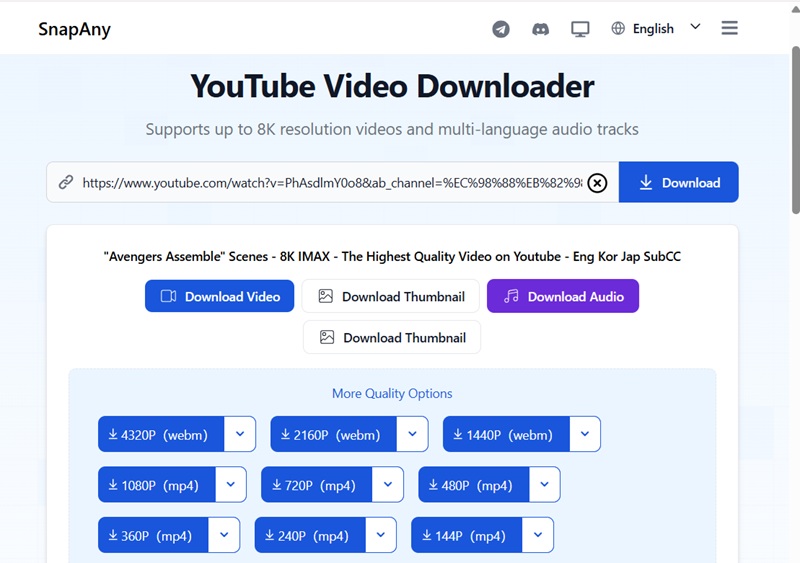Download the 2160P (webm) version
The height and width of the screenshot is (563, 800).
point(334,434)
